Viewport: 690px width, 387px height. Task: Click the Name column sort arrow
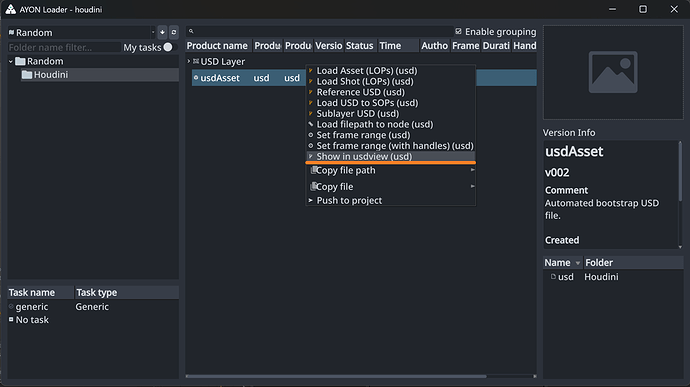click(578, 263)
